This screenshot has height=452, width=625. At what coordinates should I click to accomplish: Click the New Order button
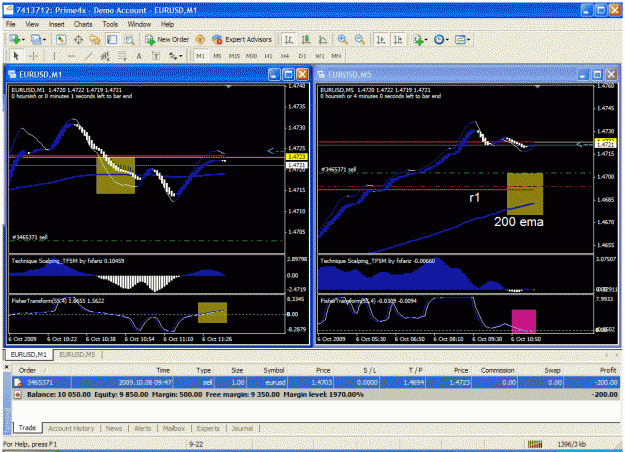coord(167,39)
